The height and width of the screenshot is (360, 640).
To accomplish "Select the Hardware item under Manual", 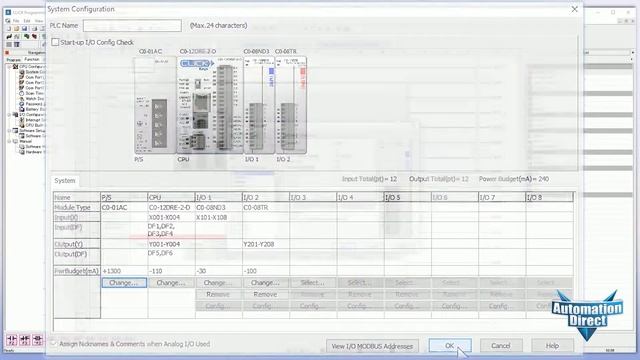I will tap(33, 152).
